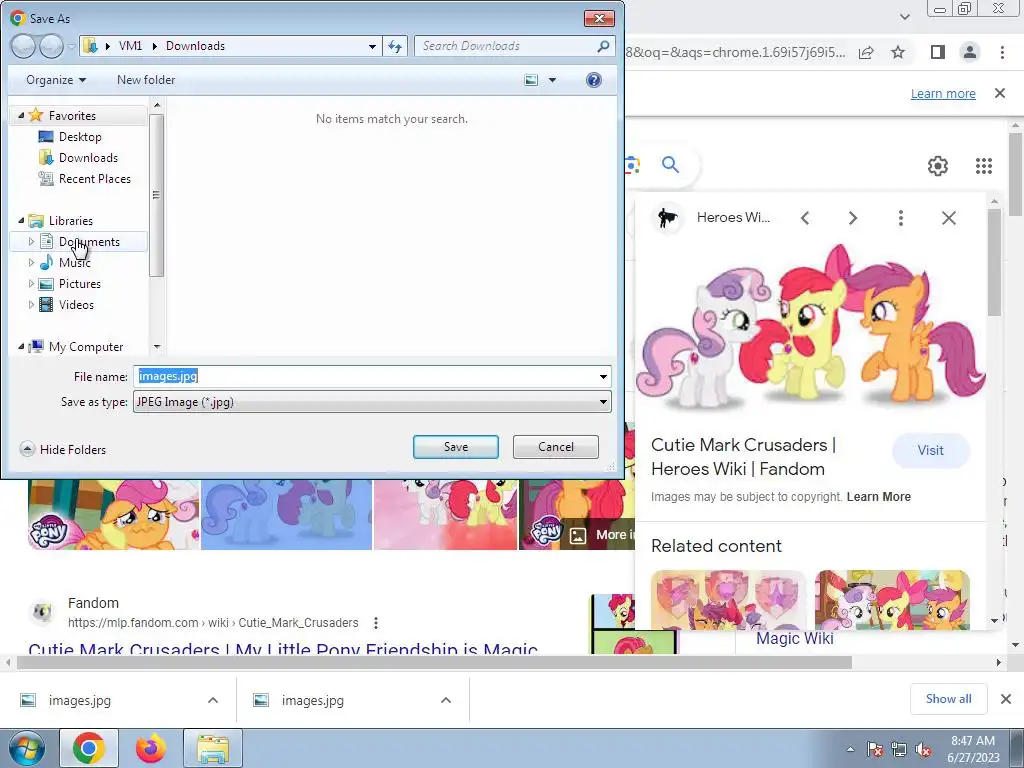Expand the Music library node
Viewport: 1024px width, 768px height.
[31, 263]
